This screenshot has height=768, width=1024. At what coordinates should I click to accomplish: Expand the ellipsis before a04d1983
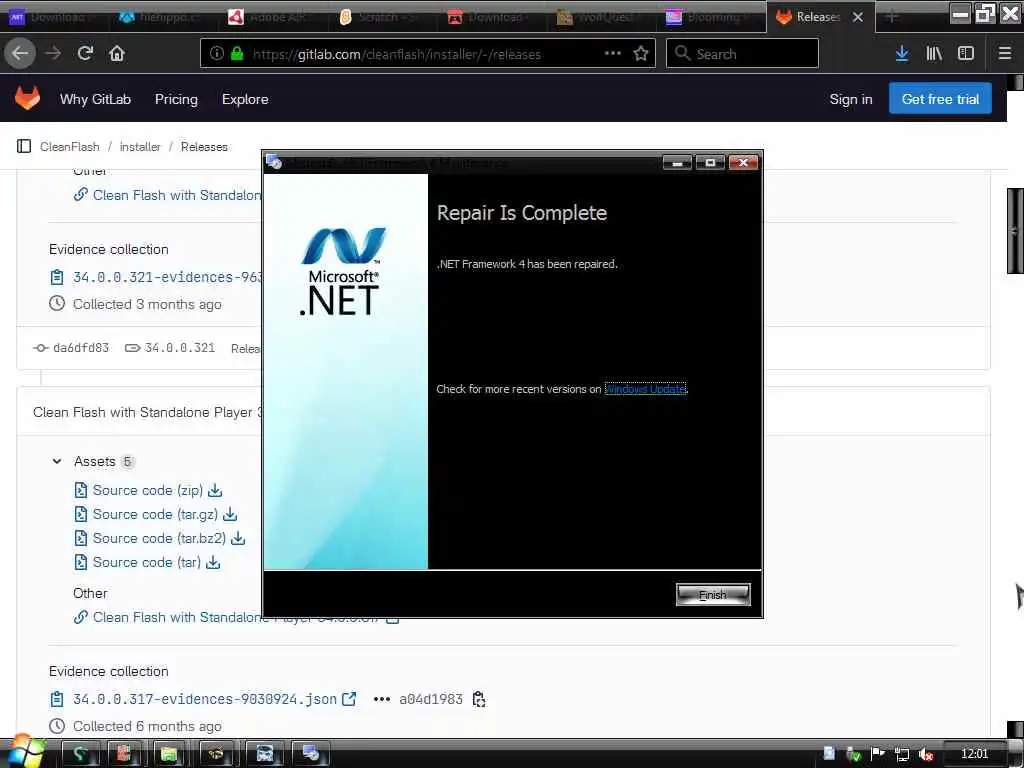(x=381, y=699)
